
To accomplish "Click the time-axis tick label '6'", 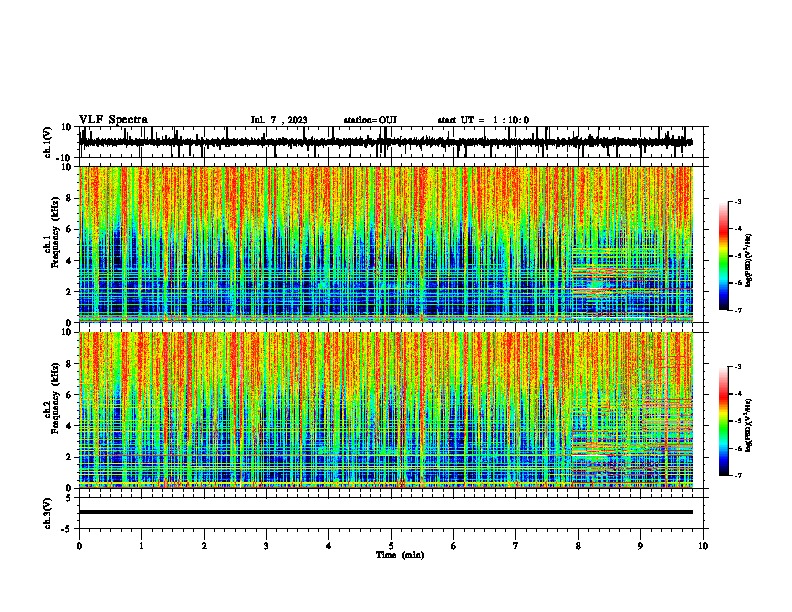I will click(454, 546).
